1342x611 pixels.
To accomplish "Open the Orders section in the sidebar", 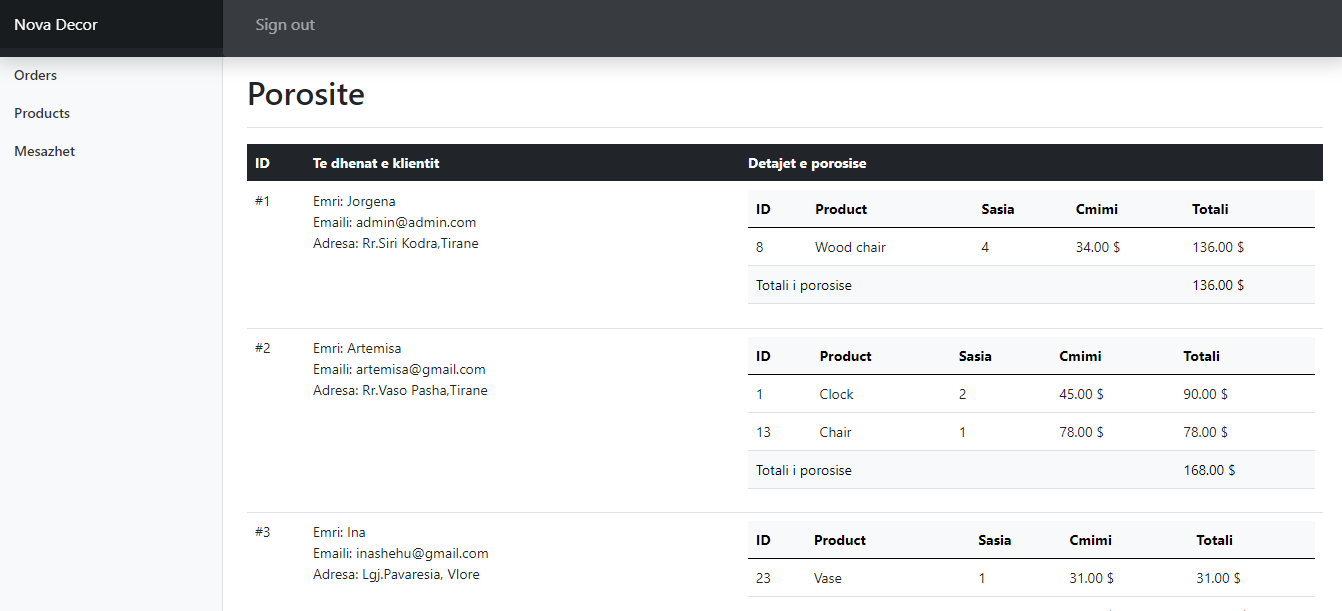I will 35,75.
